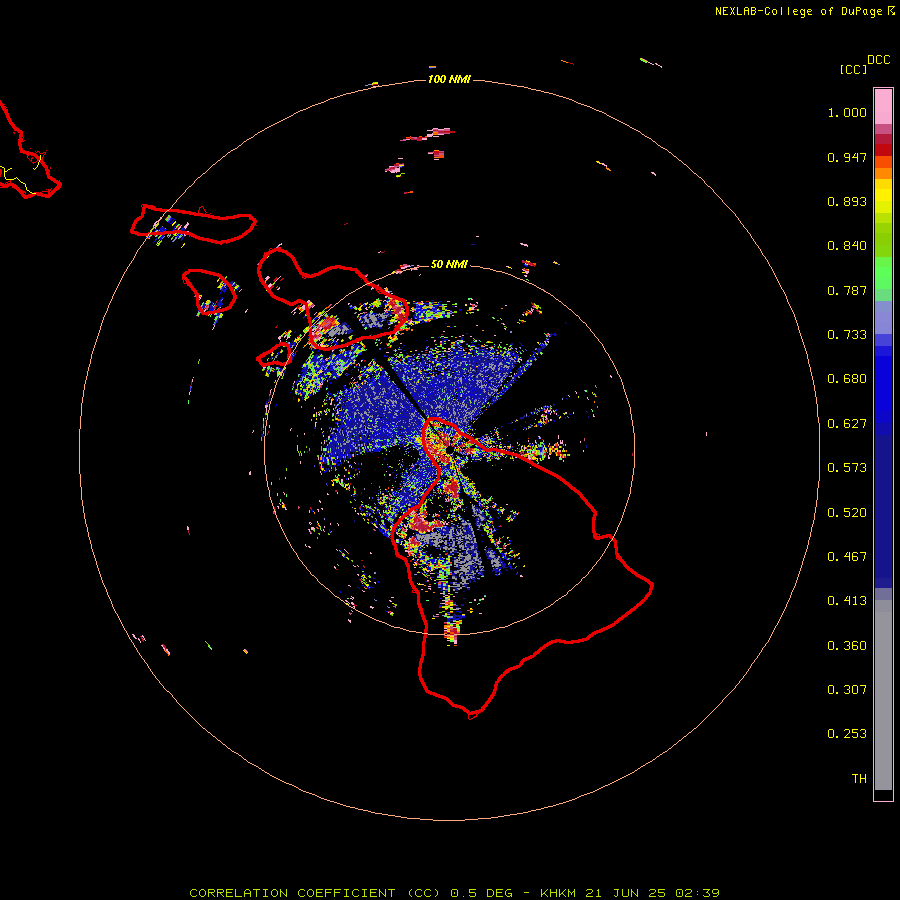The image size is (900, 900).
Task: Click the TH threshold legend label
Action: (859, 779)
